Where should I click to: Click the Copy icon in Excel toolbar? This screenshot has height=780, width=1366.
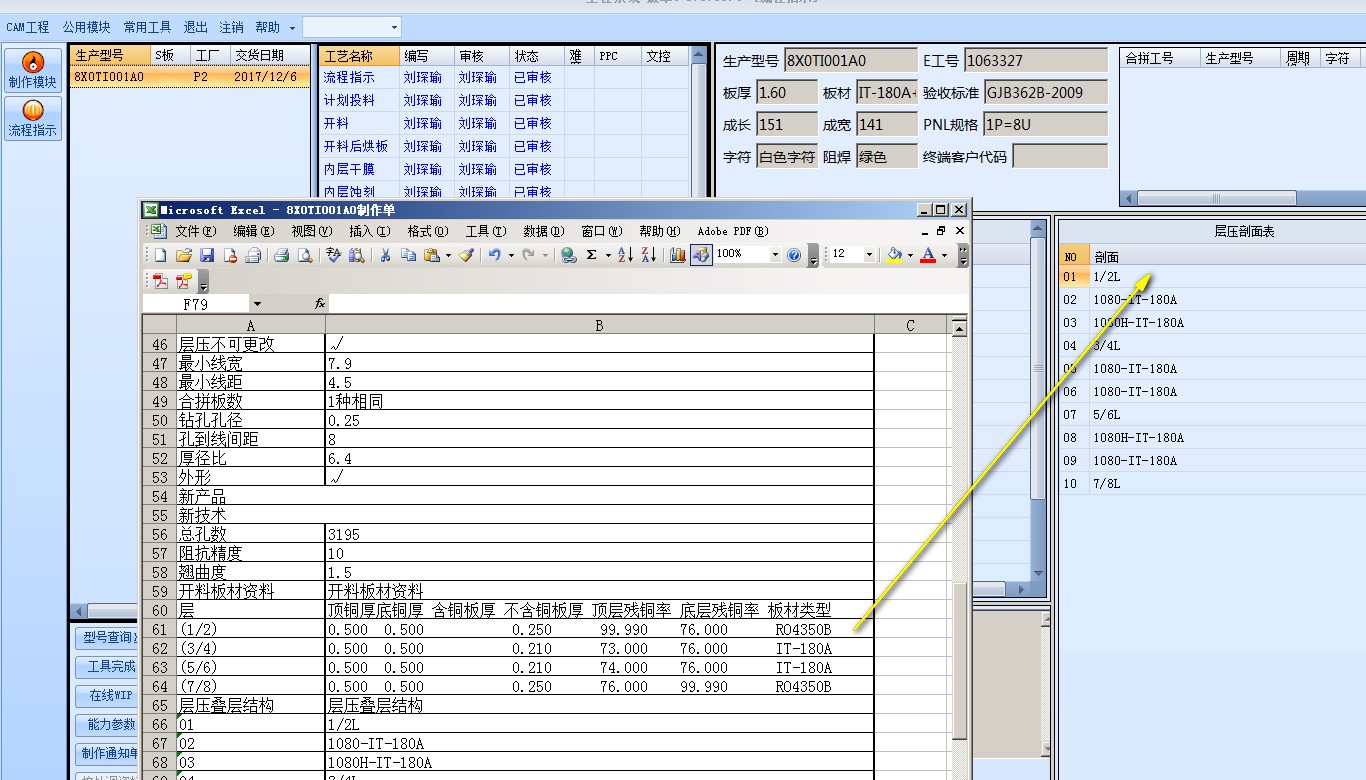(408, 255)
